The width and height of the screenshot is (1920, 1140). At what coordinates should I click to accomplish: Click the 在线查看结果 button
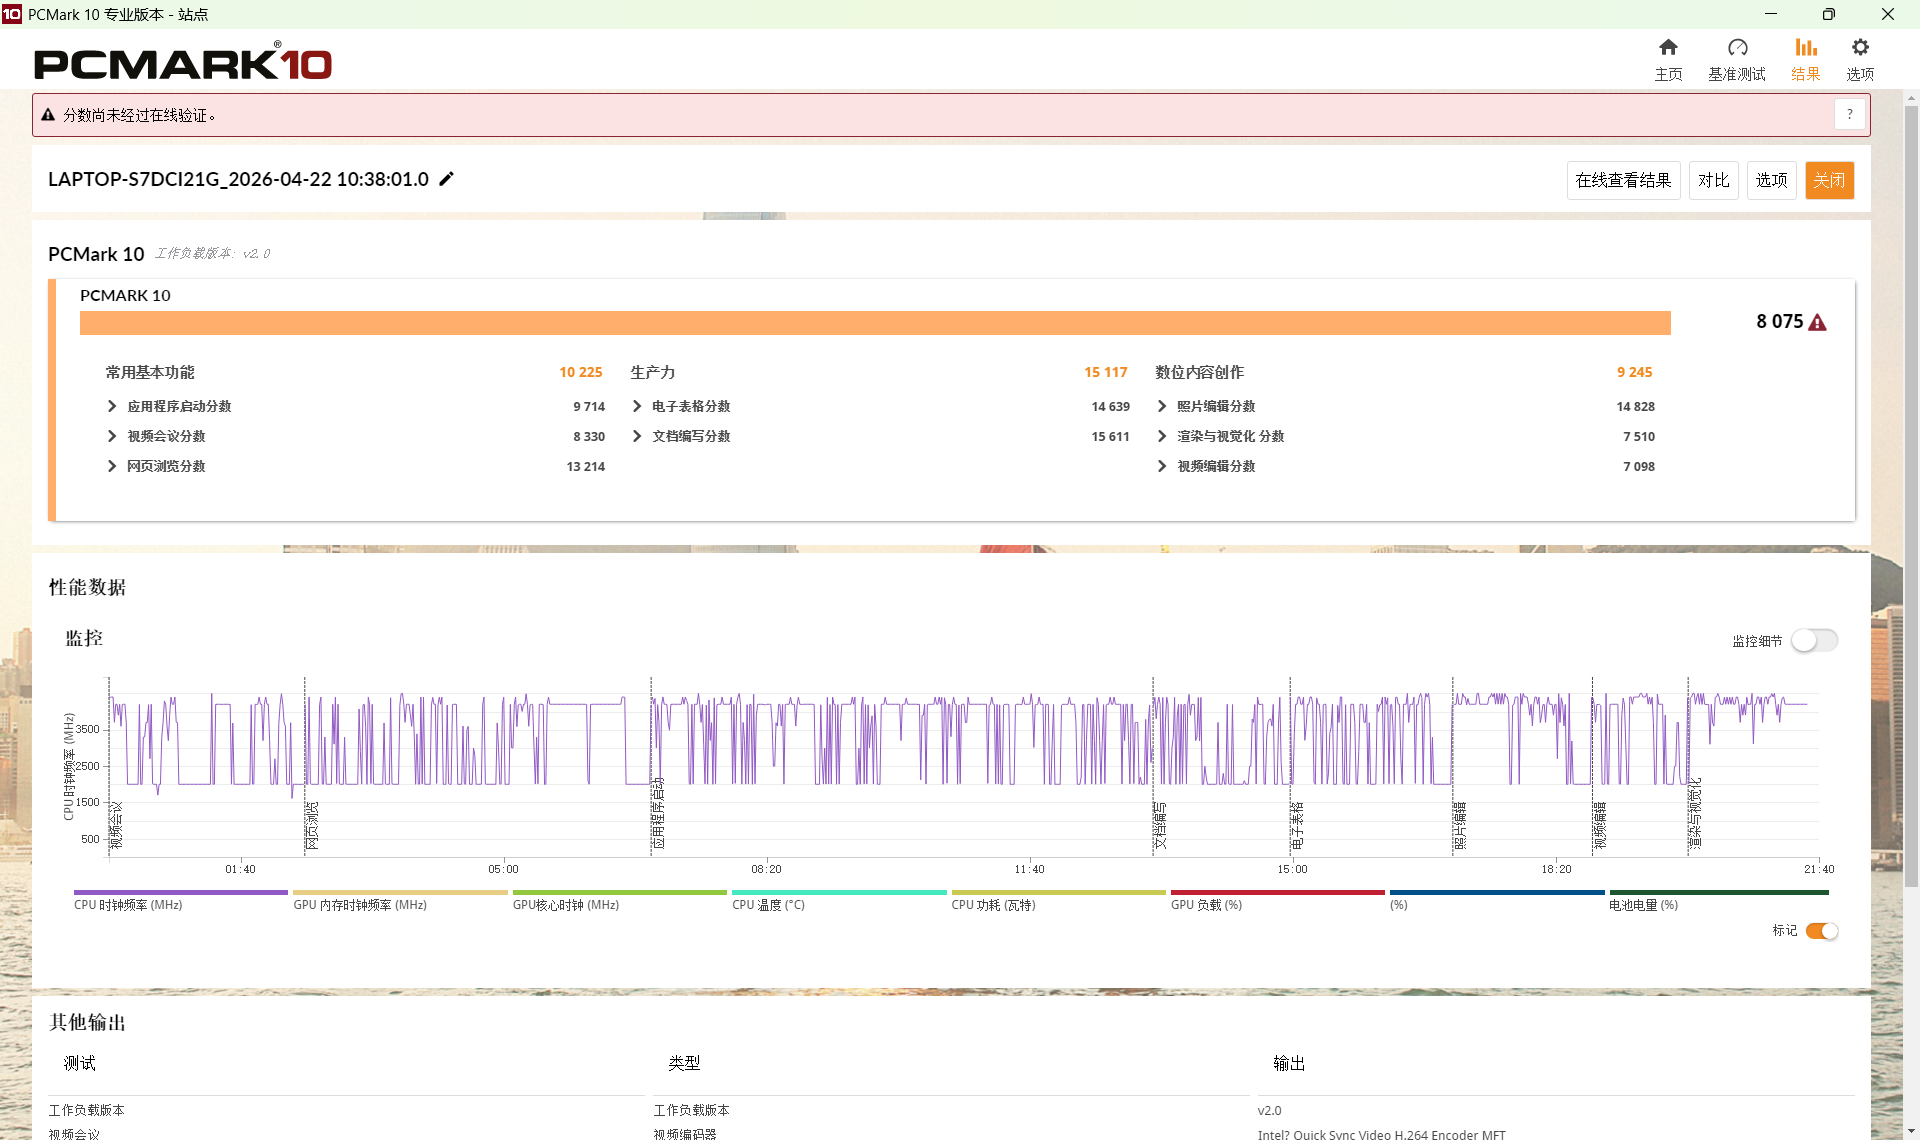pos(1623,181)
